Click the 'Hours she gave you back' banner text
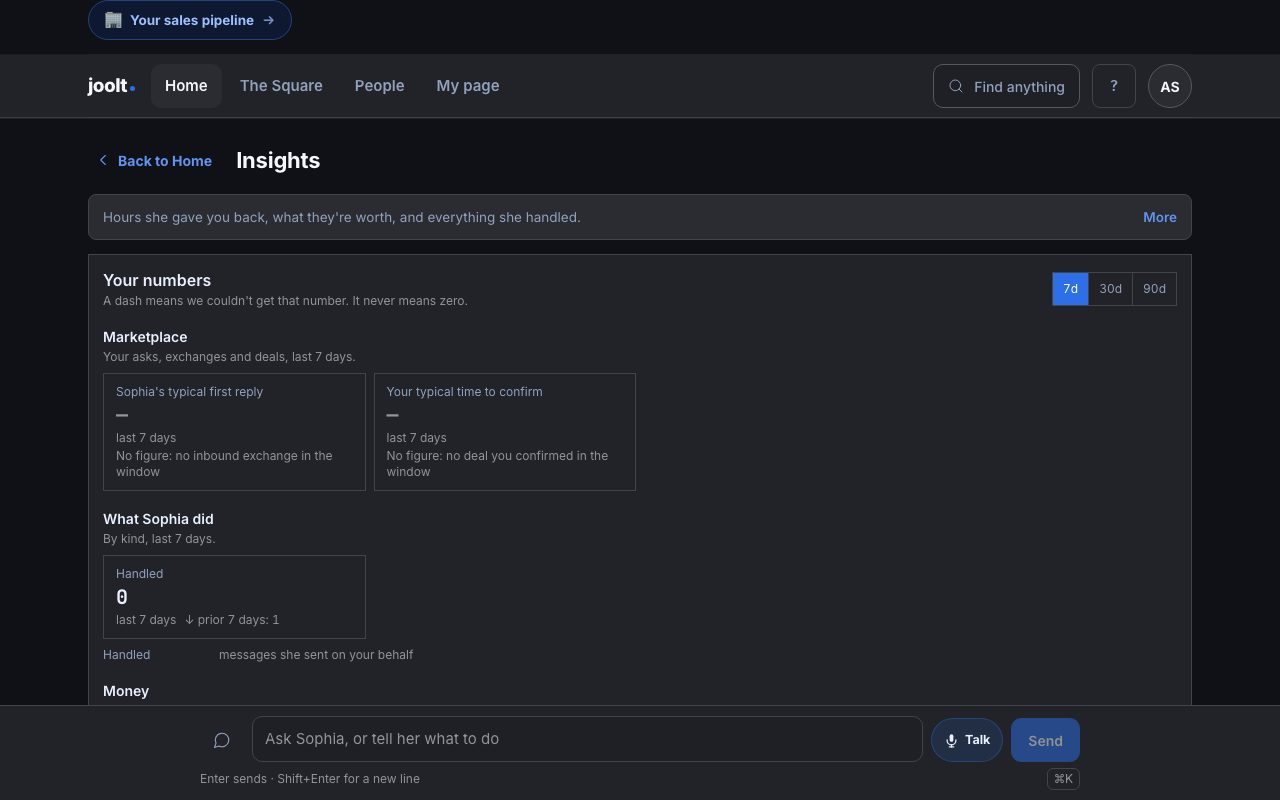 point(342,217)
